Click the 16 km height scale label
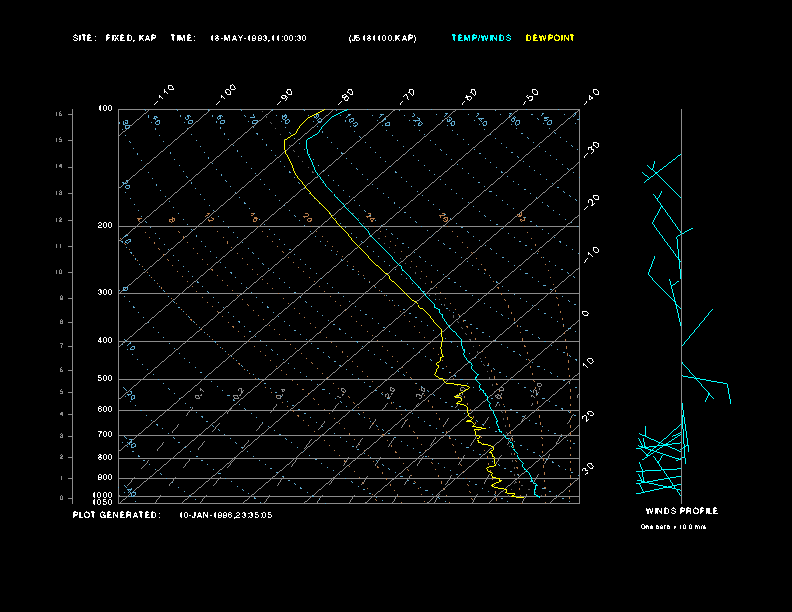Viewport: 792px width, 612px height. click(60, 114)
